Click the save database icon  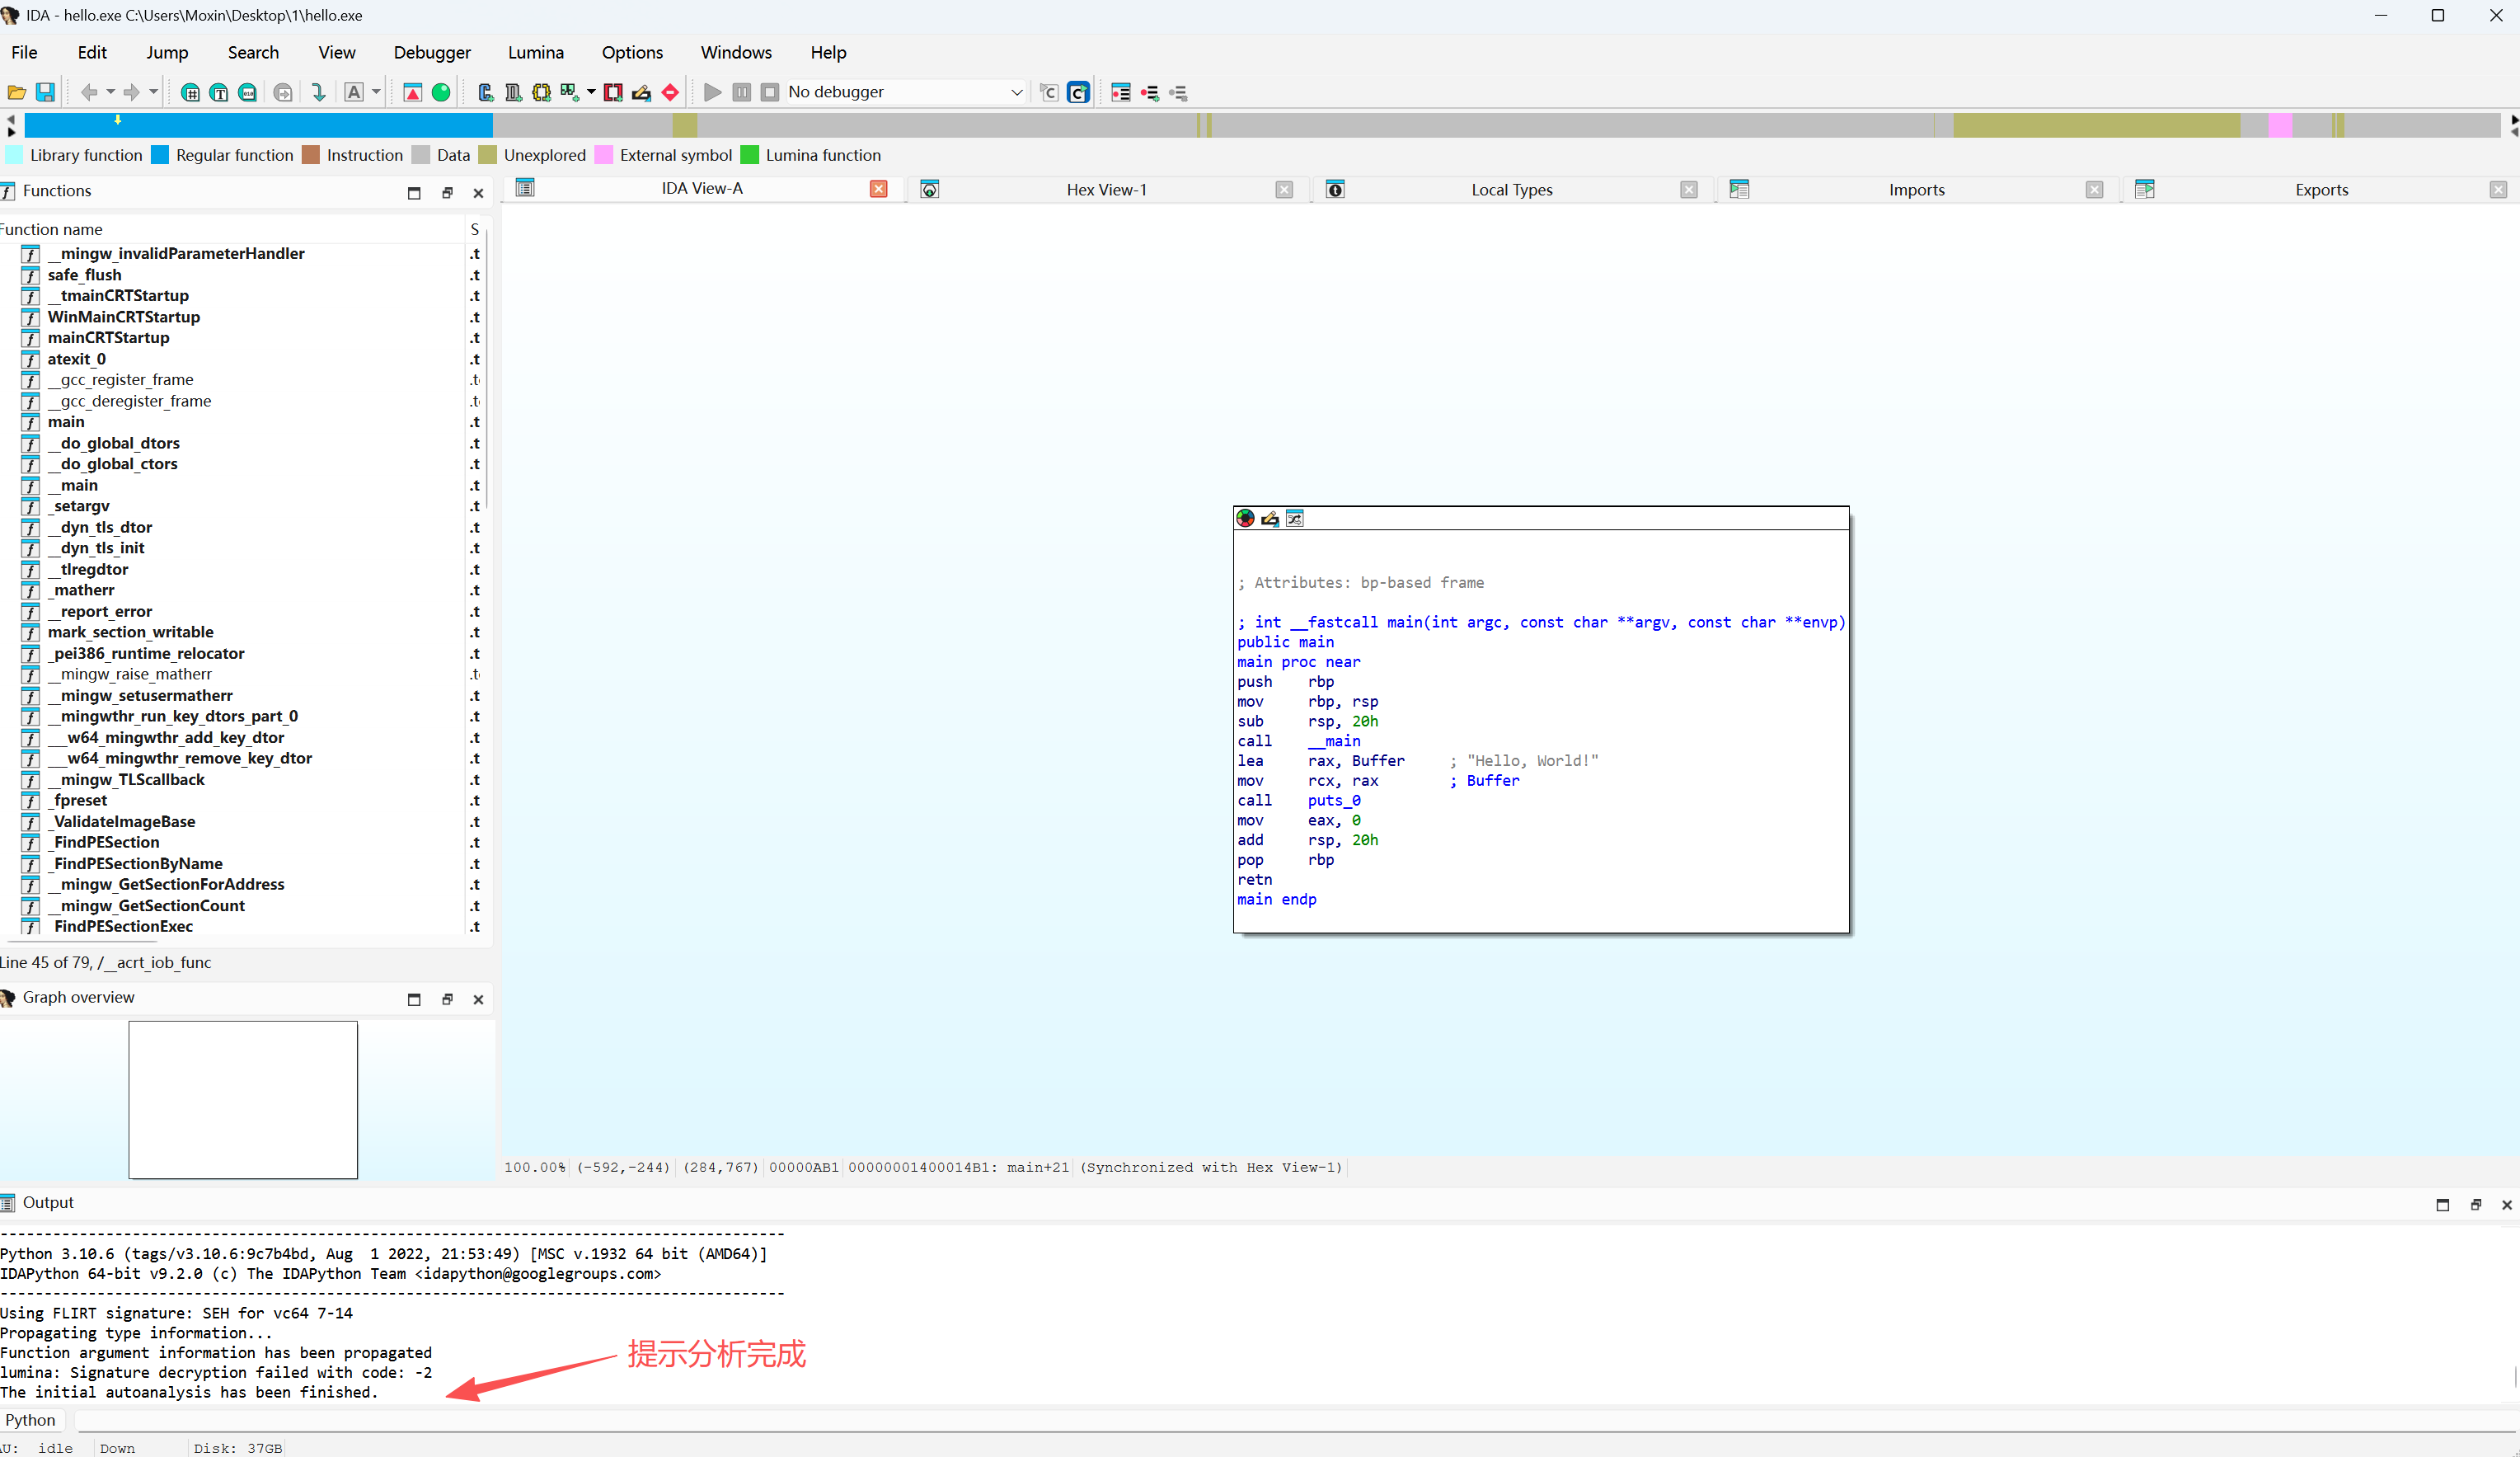click(x=45, y=92)
